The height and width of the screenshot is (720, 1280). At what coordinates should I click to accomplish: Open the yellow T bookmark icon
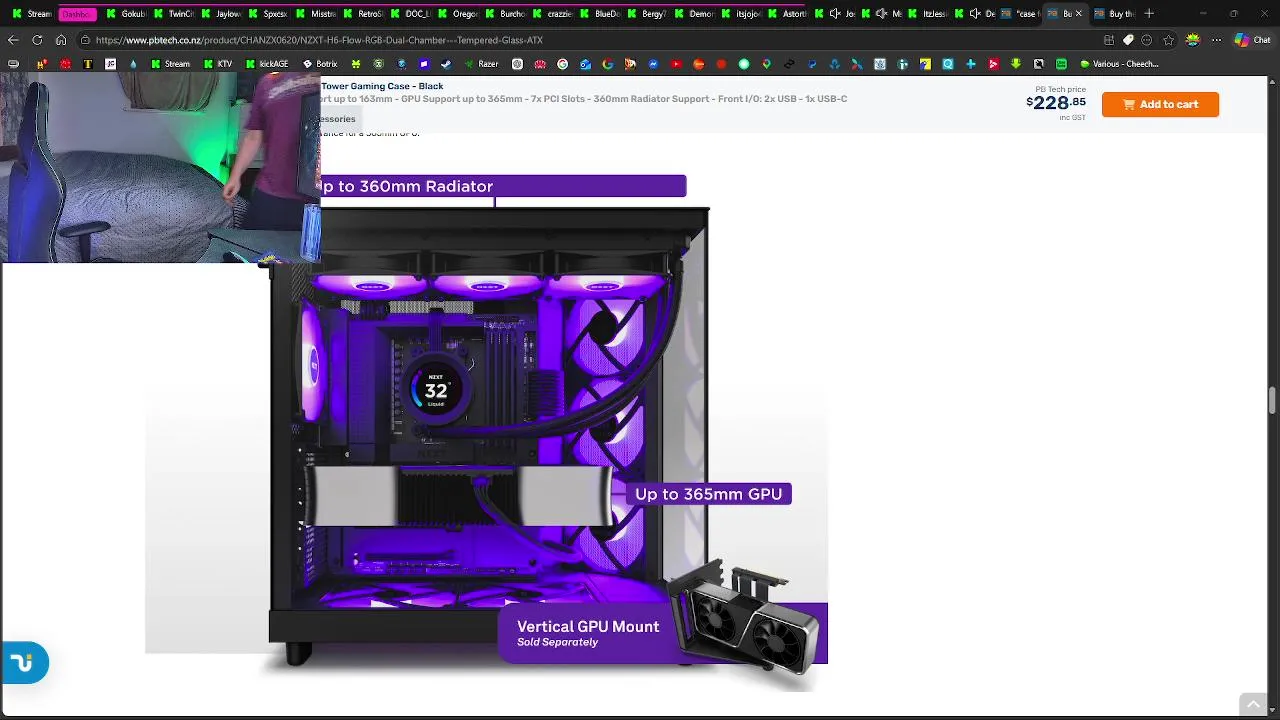tap(88, 64)
